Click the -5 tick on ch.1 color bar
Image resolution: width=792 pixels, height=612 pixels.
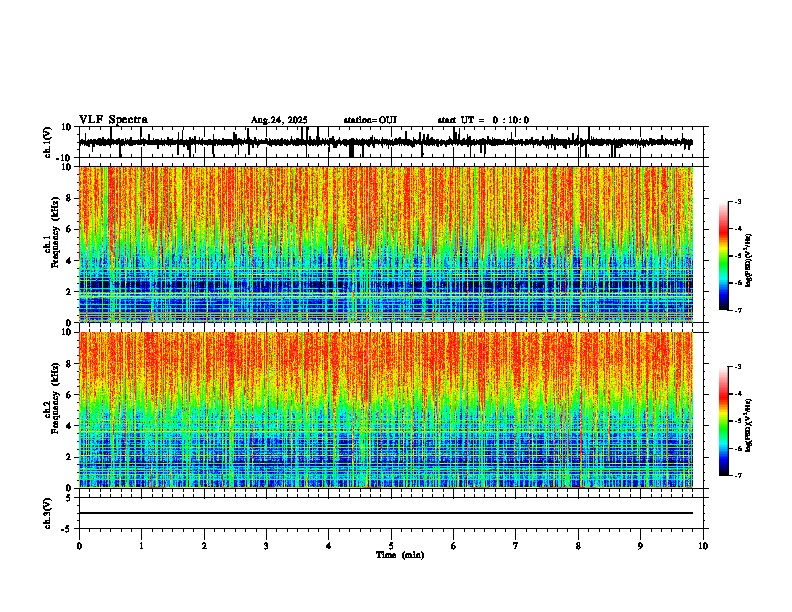coord(737,256)
